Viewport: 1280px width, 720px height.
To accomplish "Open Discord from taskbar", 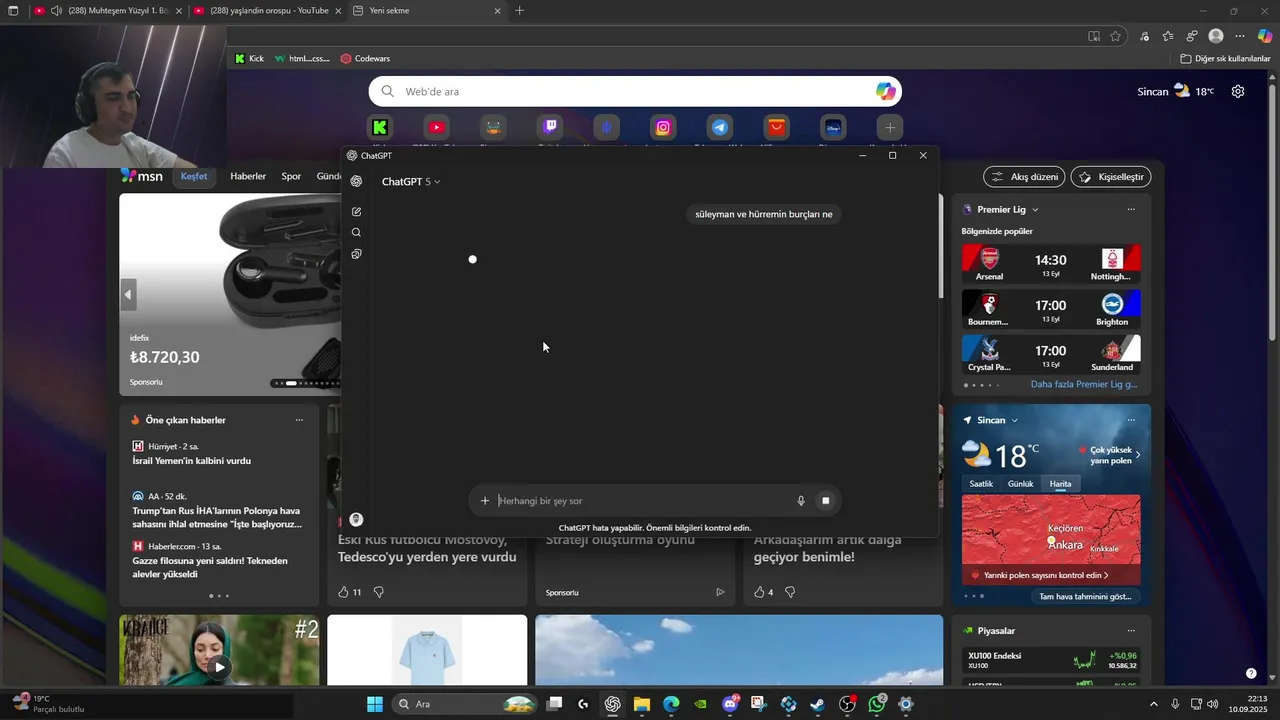I will click(x=730, y=704).
